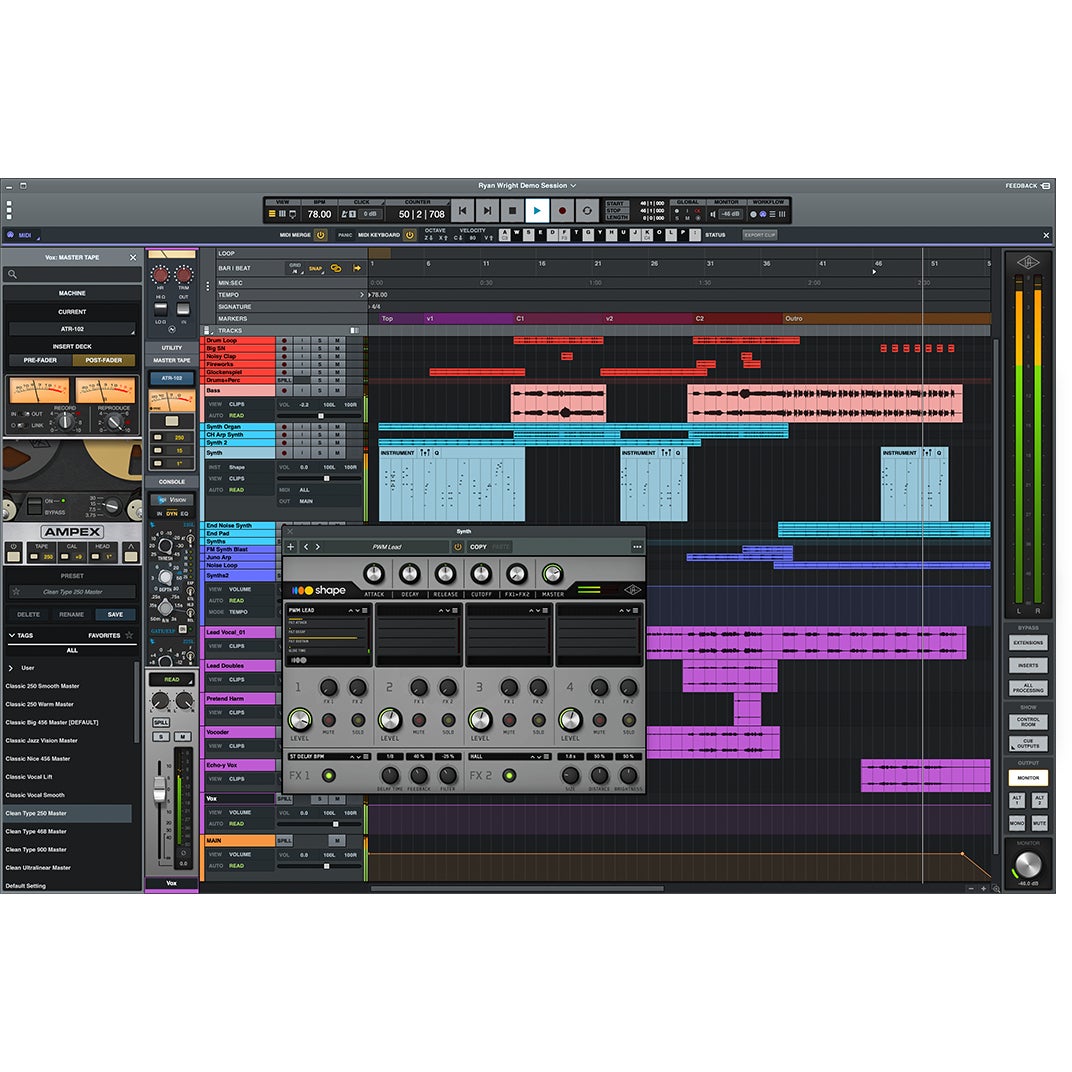Click the Stop transport button
The width and height of the screenshot is (1072, 1072).
pos(512,211)
